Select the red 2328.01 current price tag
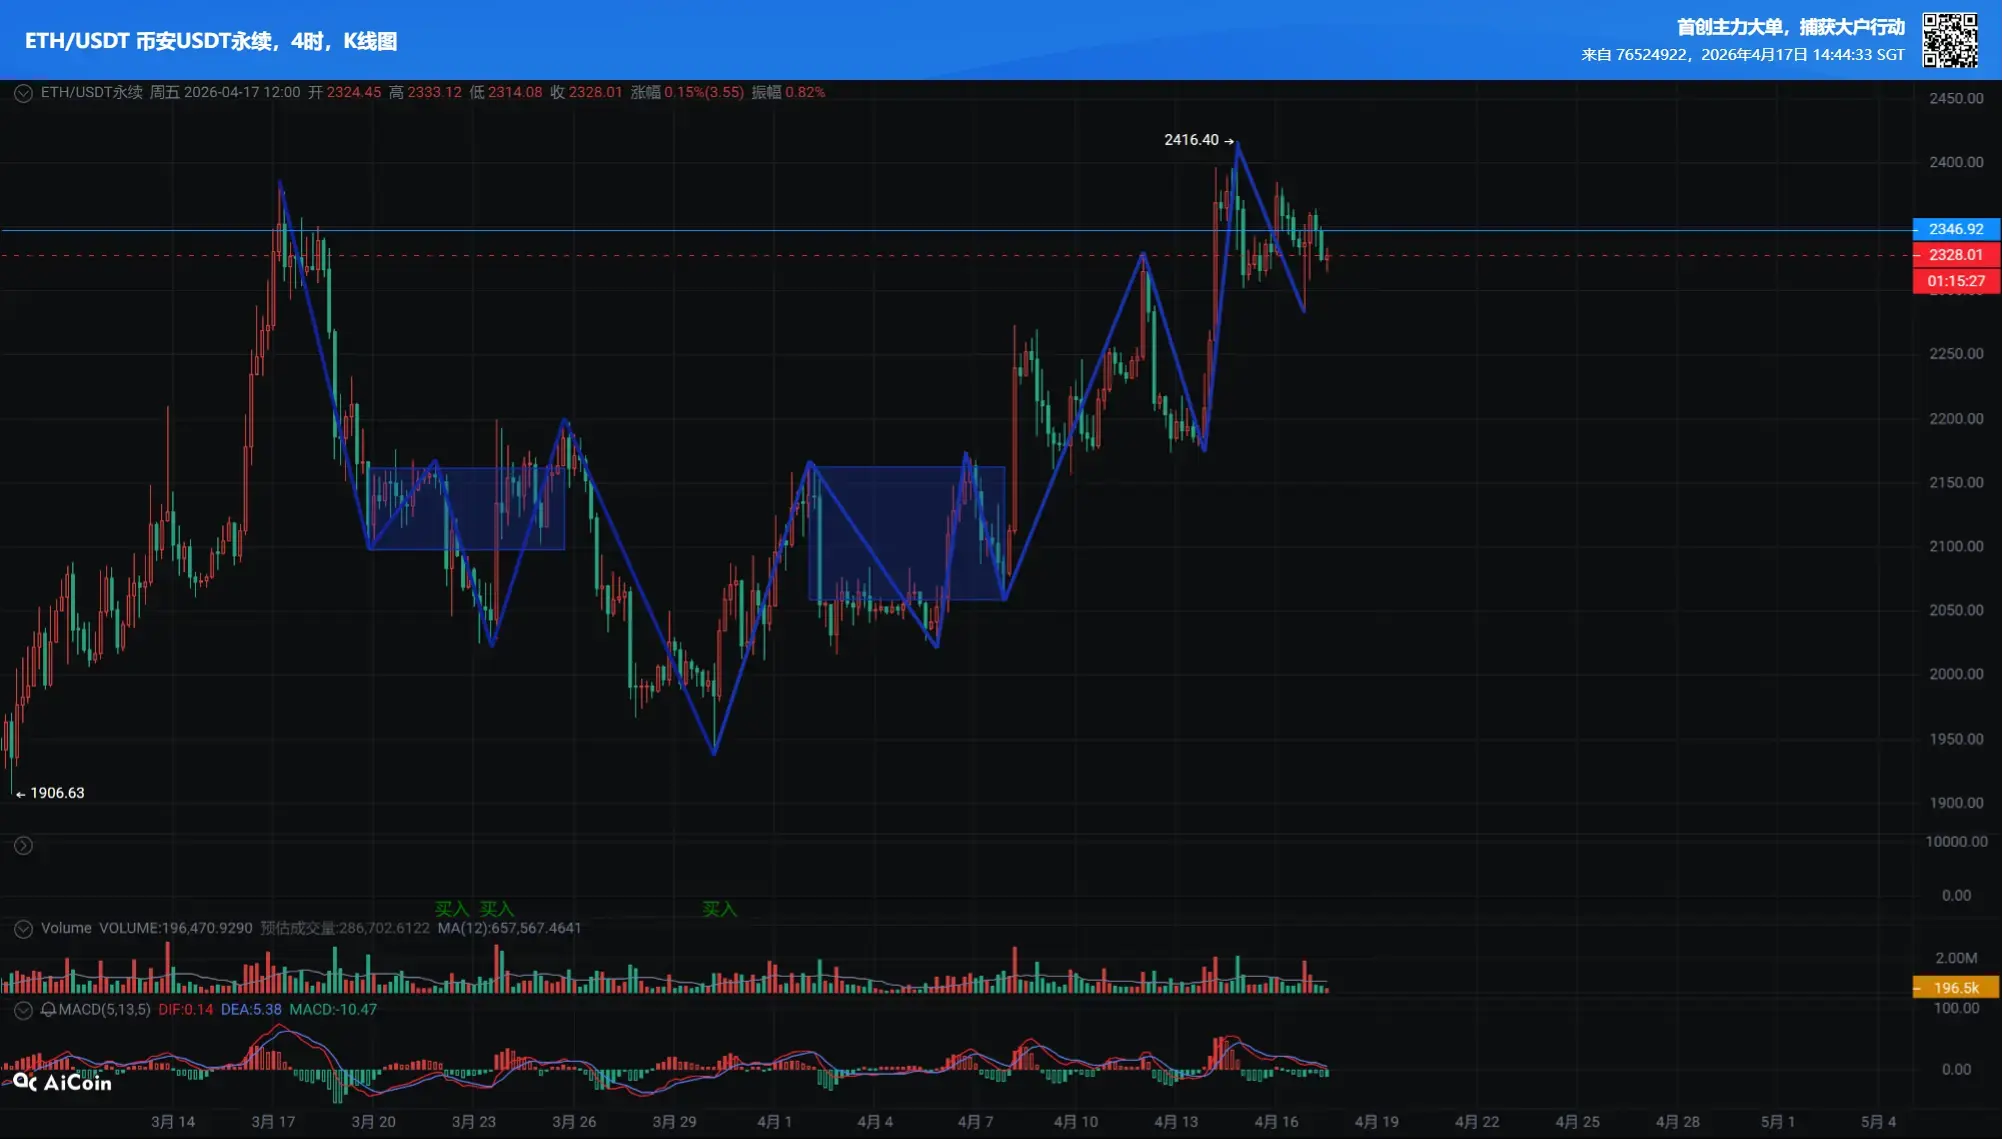Screen dimensions: 2003x1139 (1955, 255)
